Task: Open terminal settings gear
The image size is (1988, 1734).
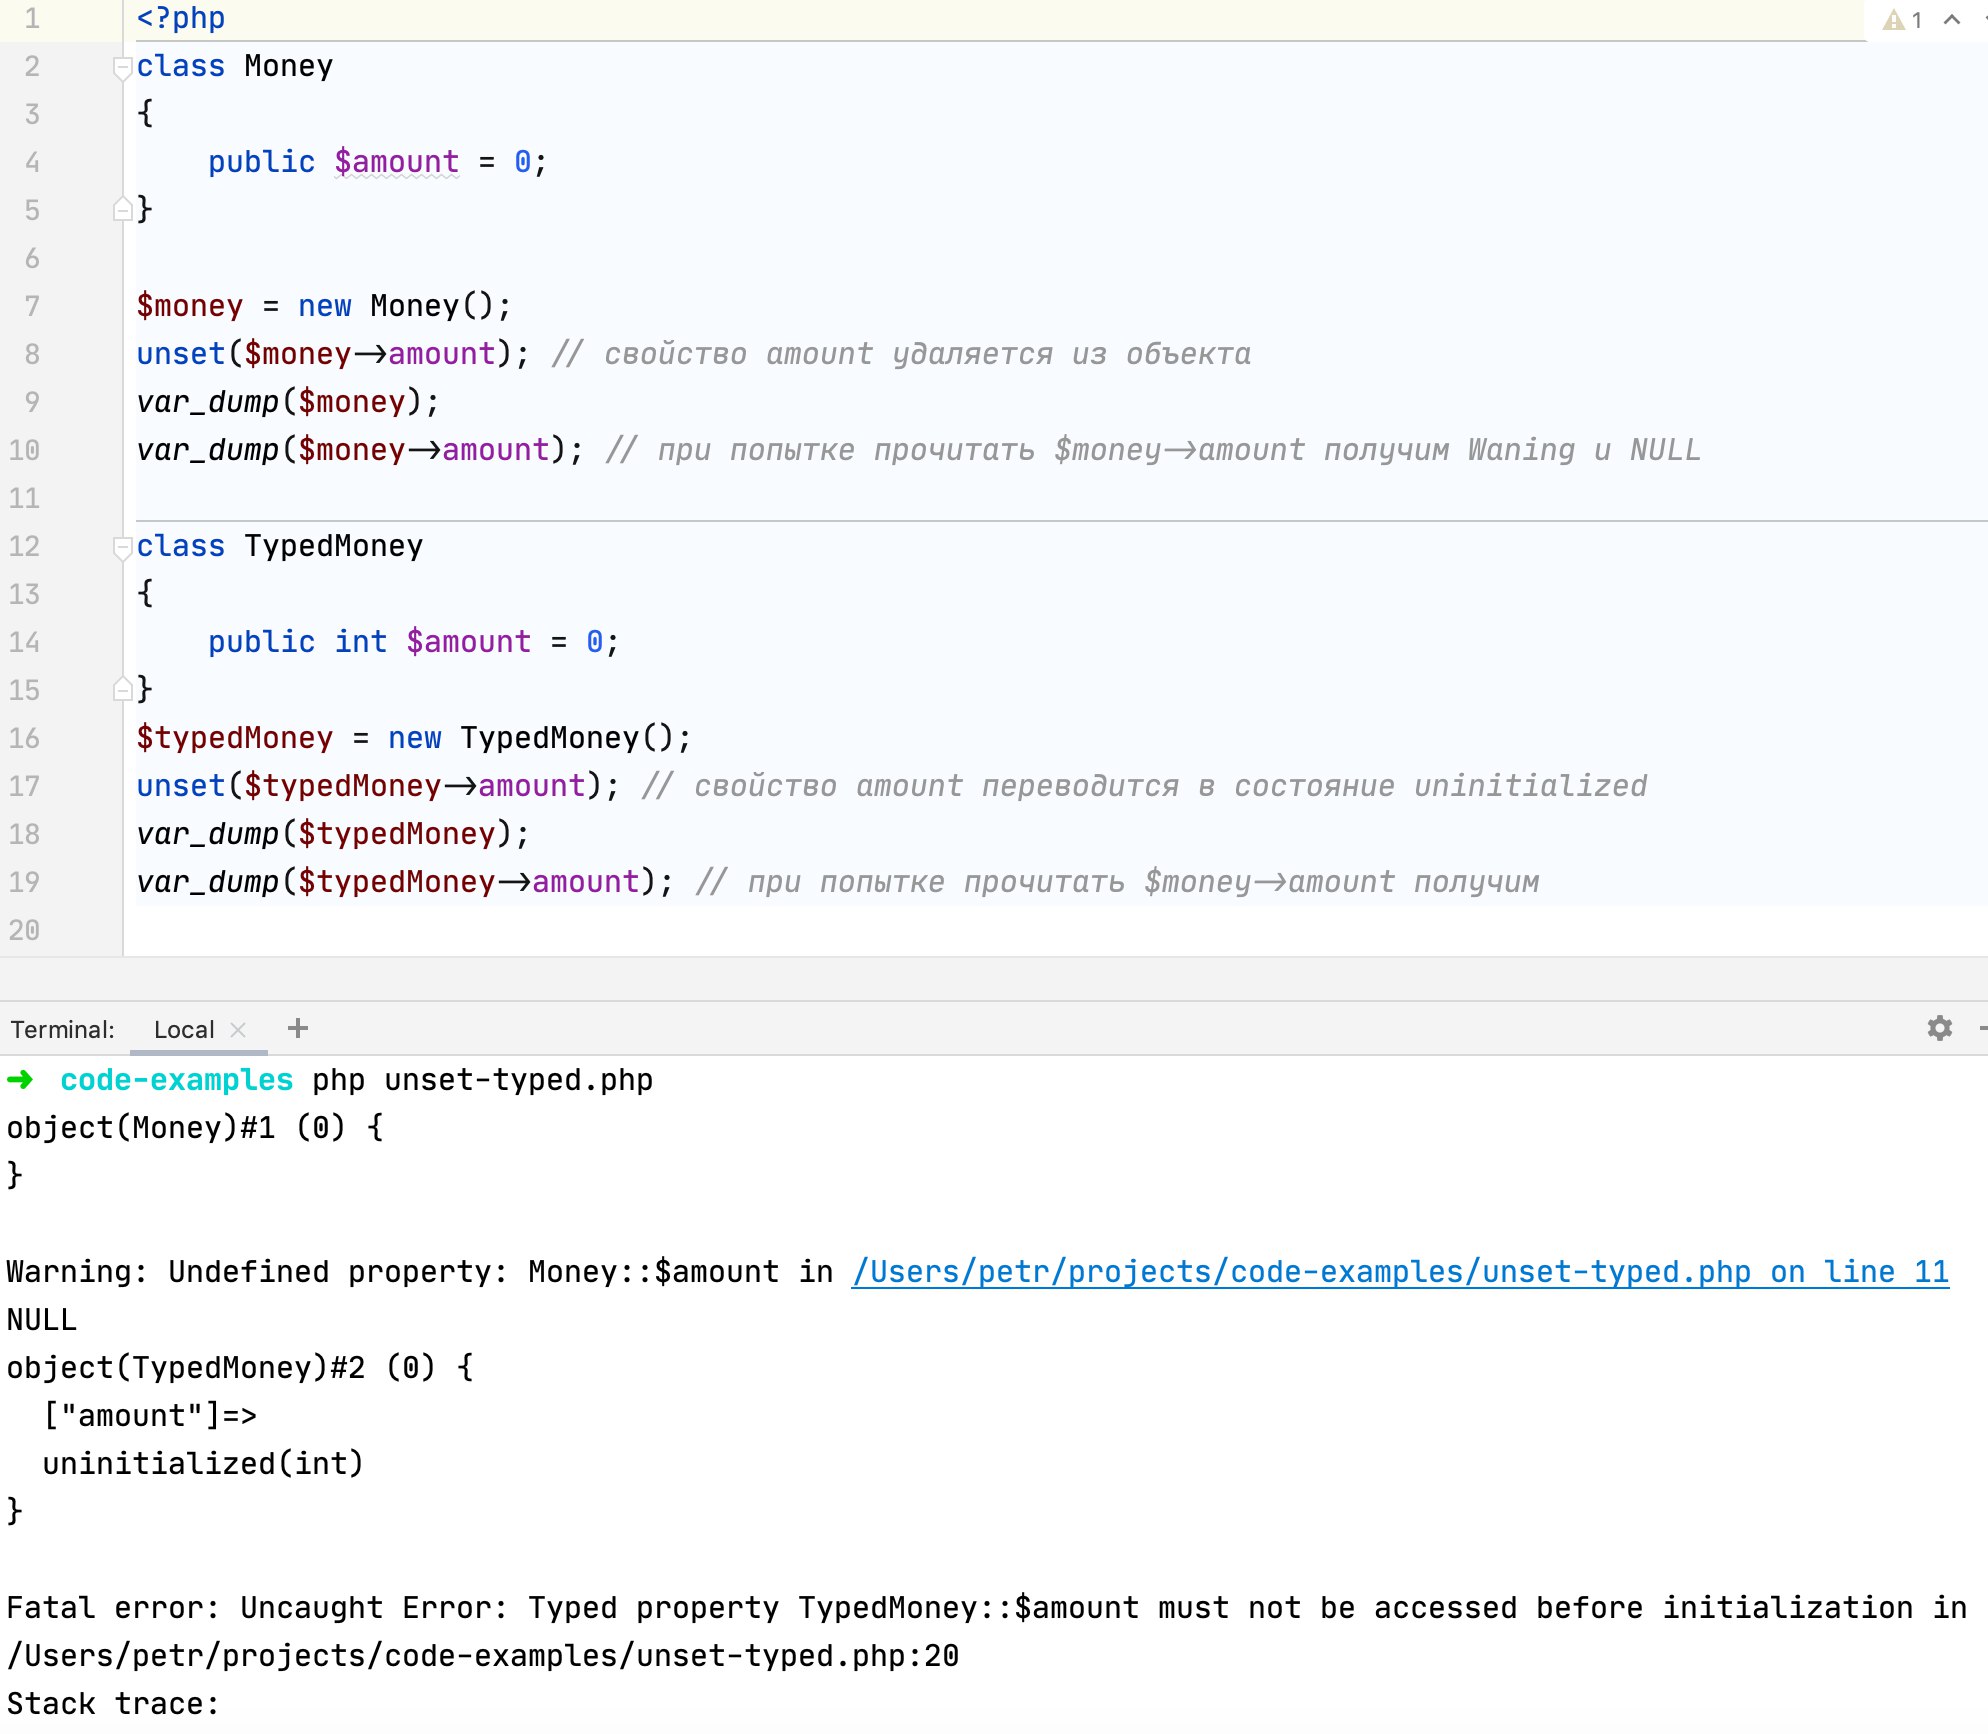Action: [1939, 1028]
